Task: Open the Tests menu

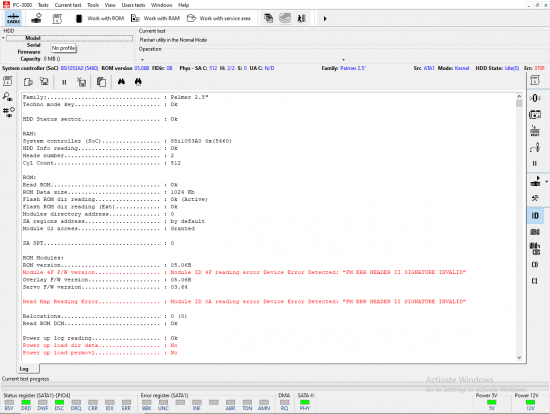Action: coord(43,5)
